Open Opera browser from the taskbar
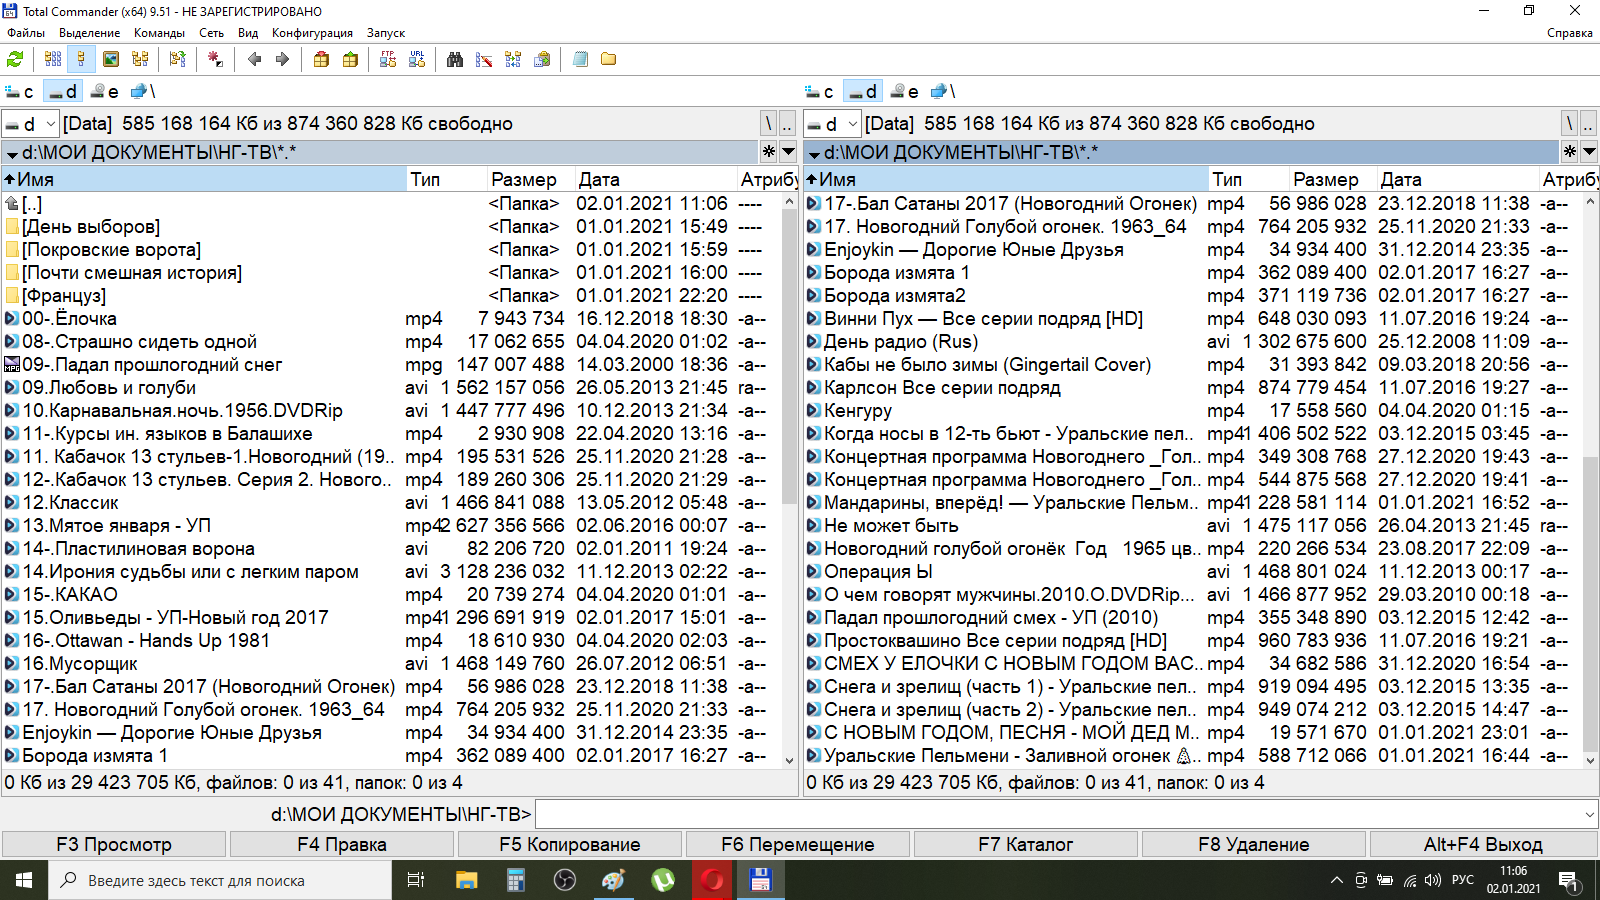The image size is (1600, 900). click(x=711, y=880)
